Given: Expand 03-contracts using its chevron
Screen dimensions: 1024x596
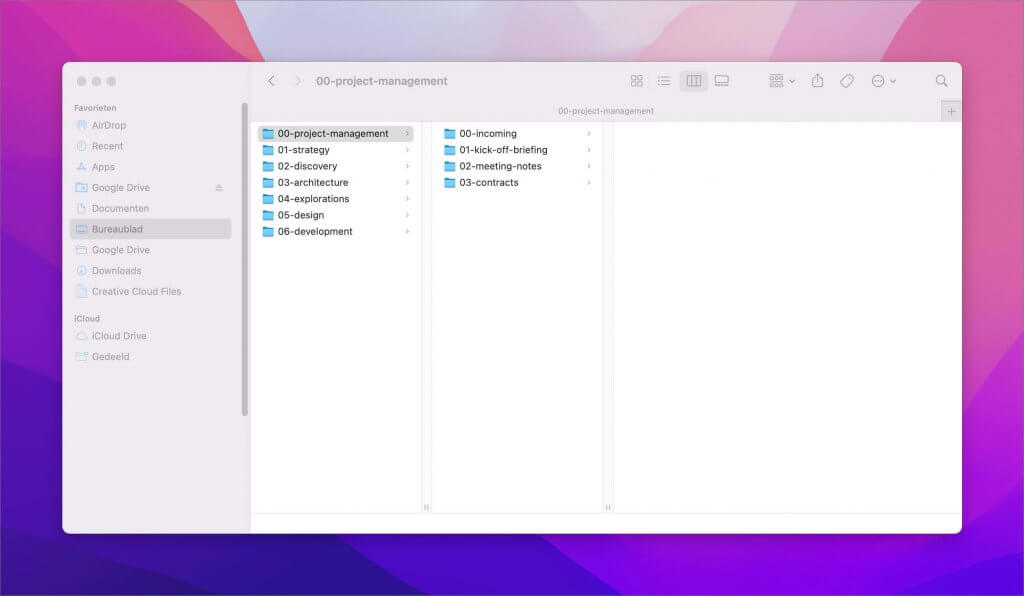Looking at the screenshot, I should pyautogui.click(x=588, y=183).
